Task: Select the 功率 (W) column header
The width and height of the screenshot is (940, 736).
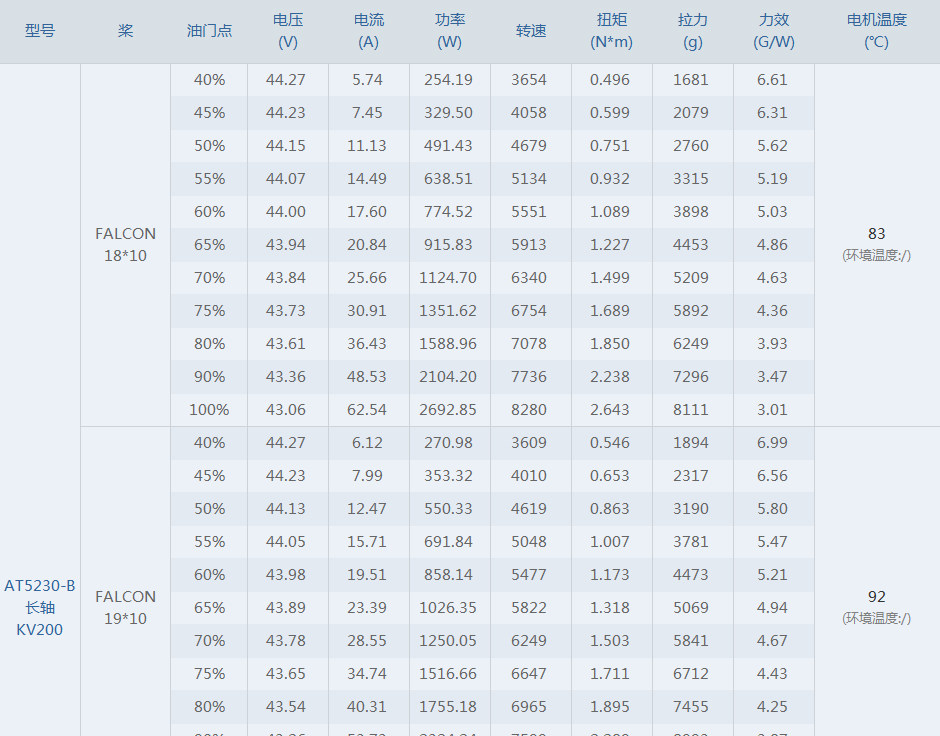Action: pyautogui.click(x=450, y=31)
